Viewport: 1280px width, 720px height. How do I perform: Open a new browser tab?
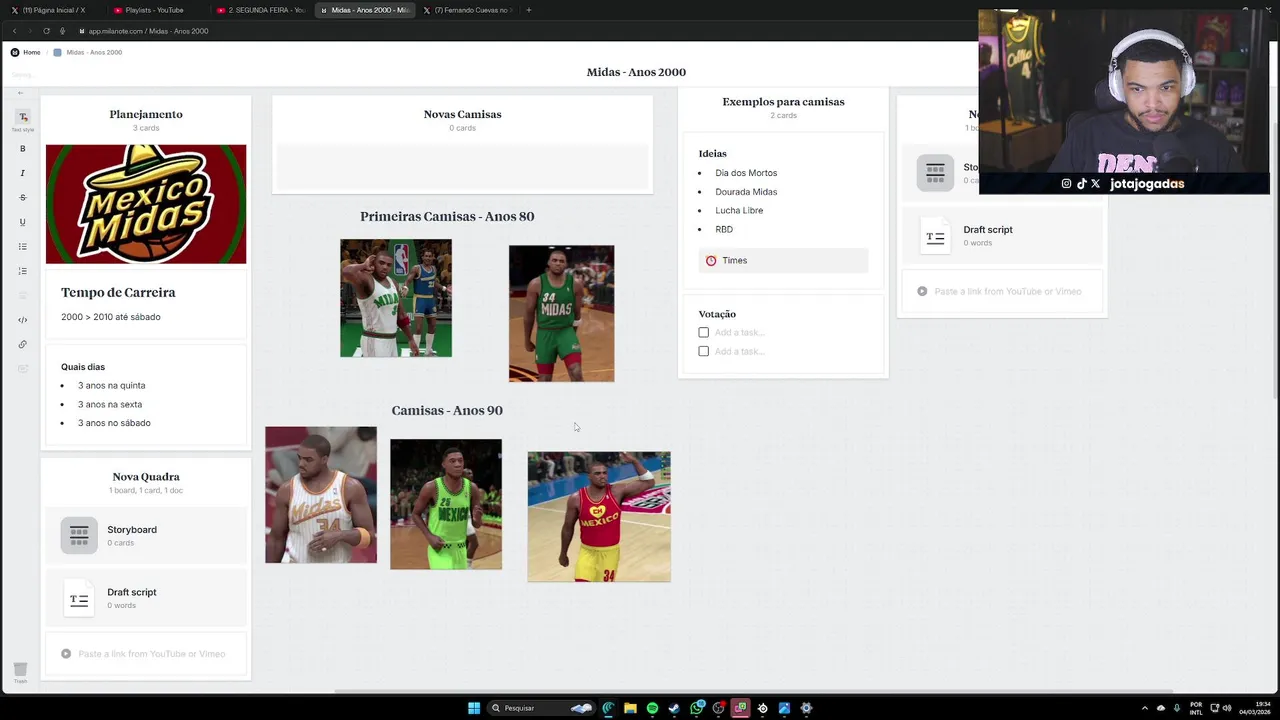pyautogui.click(x=529, y=10)
